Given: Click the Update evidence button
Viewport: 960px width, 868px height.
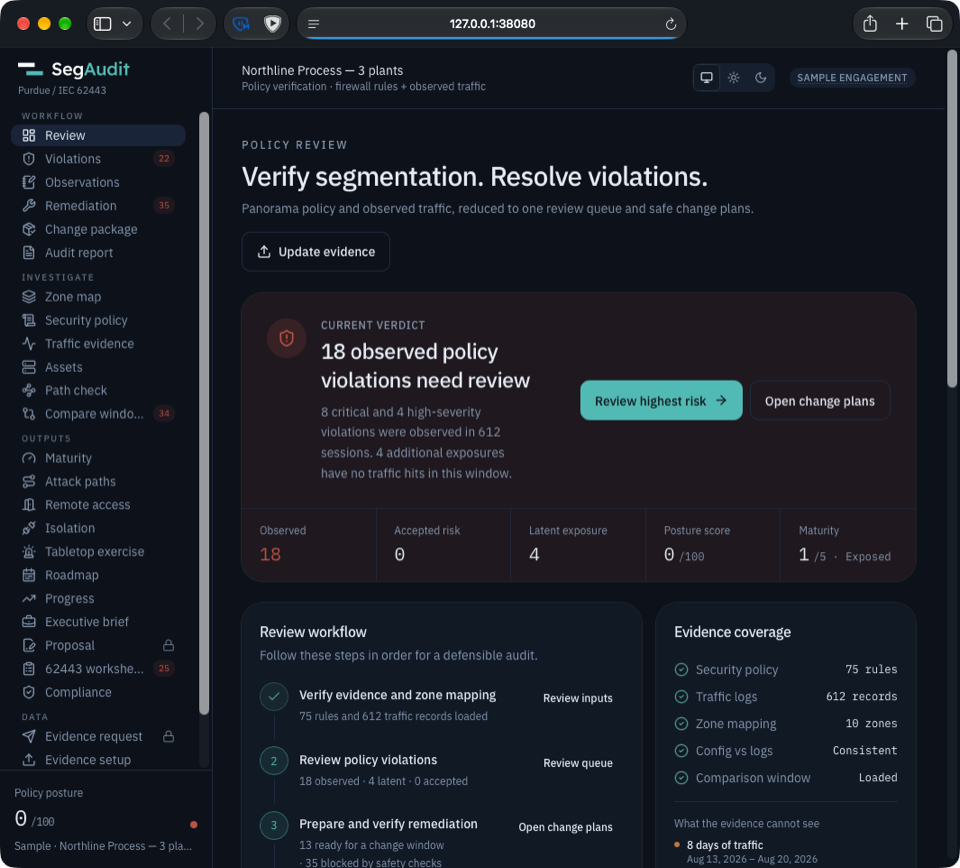Looking at the screenshot, I should coord(316,252).
